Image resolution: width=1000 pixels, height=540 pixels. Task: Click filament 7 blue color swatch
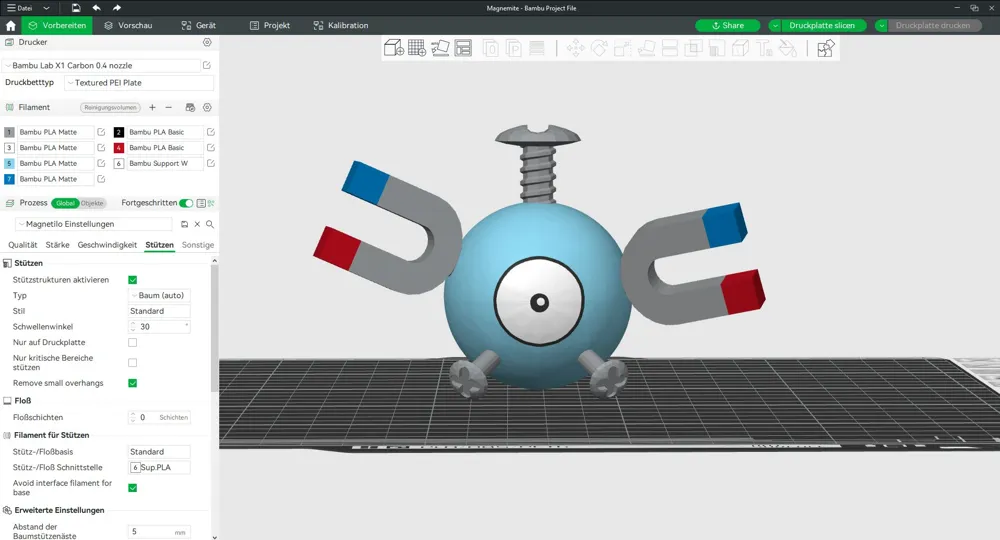[9, 179]
